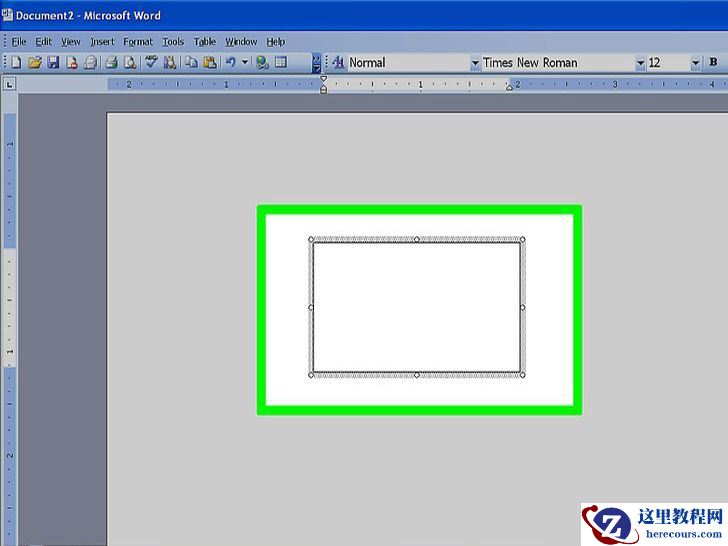
Task: Click the Normal style box
Action: [409, 63]
